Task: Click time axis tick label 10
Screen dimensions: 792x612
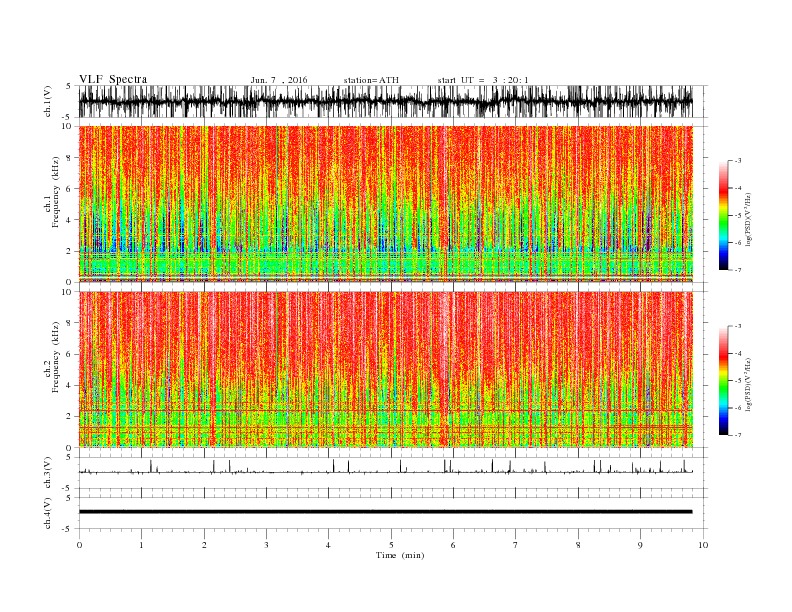Action: point(703,545)
